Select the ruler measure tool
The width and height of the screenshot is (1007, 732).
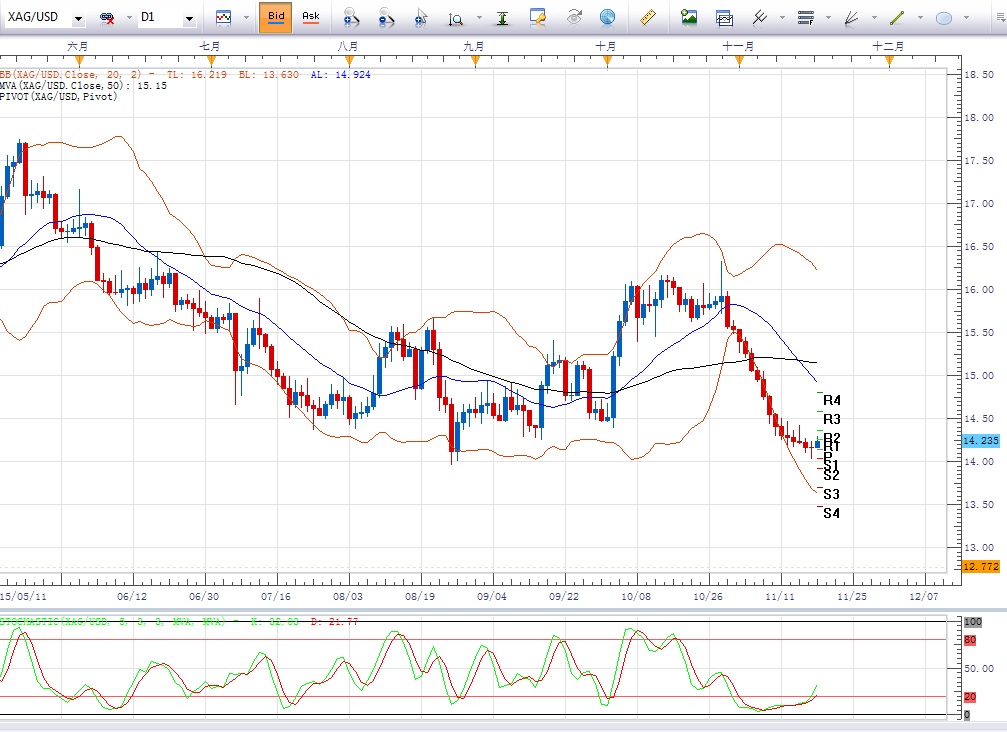click(648, 17)
